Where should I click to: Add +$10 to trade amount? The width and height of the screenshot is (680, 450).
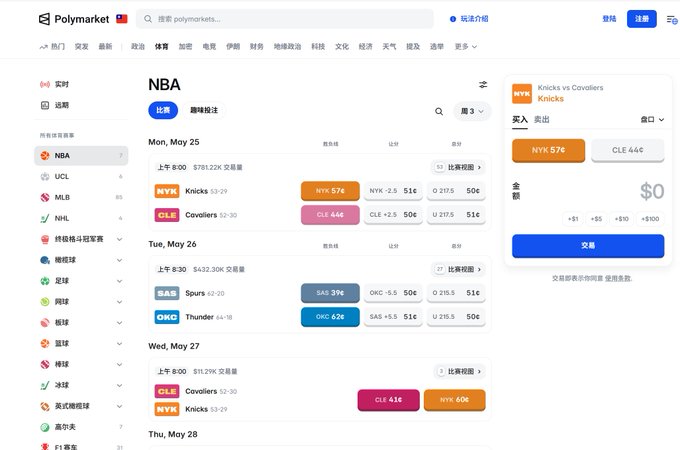(621, 219)
